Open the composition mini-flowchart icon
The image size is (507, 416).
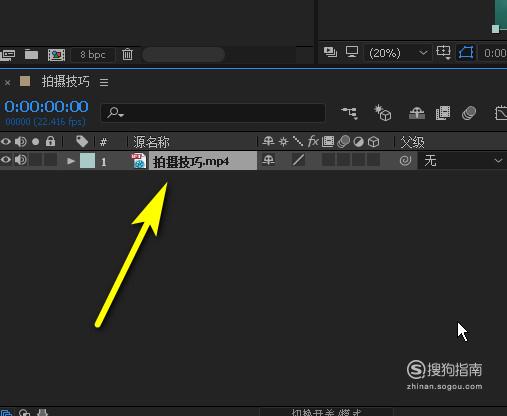click(x=350, y=113)
